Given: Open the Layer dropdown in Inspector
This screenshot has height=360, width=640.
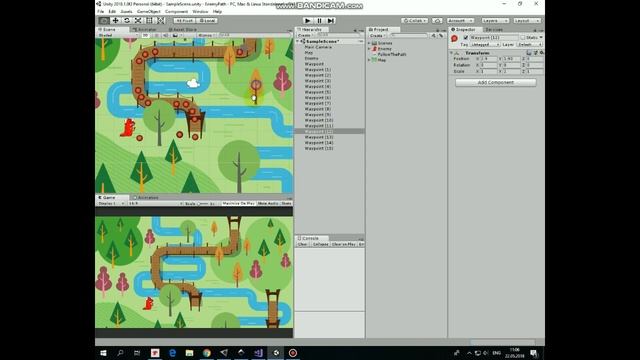Looking at the screenshot, I should (529, 44).
